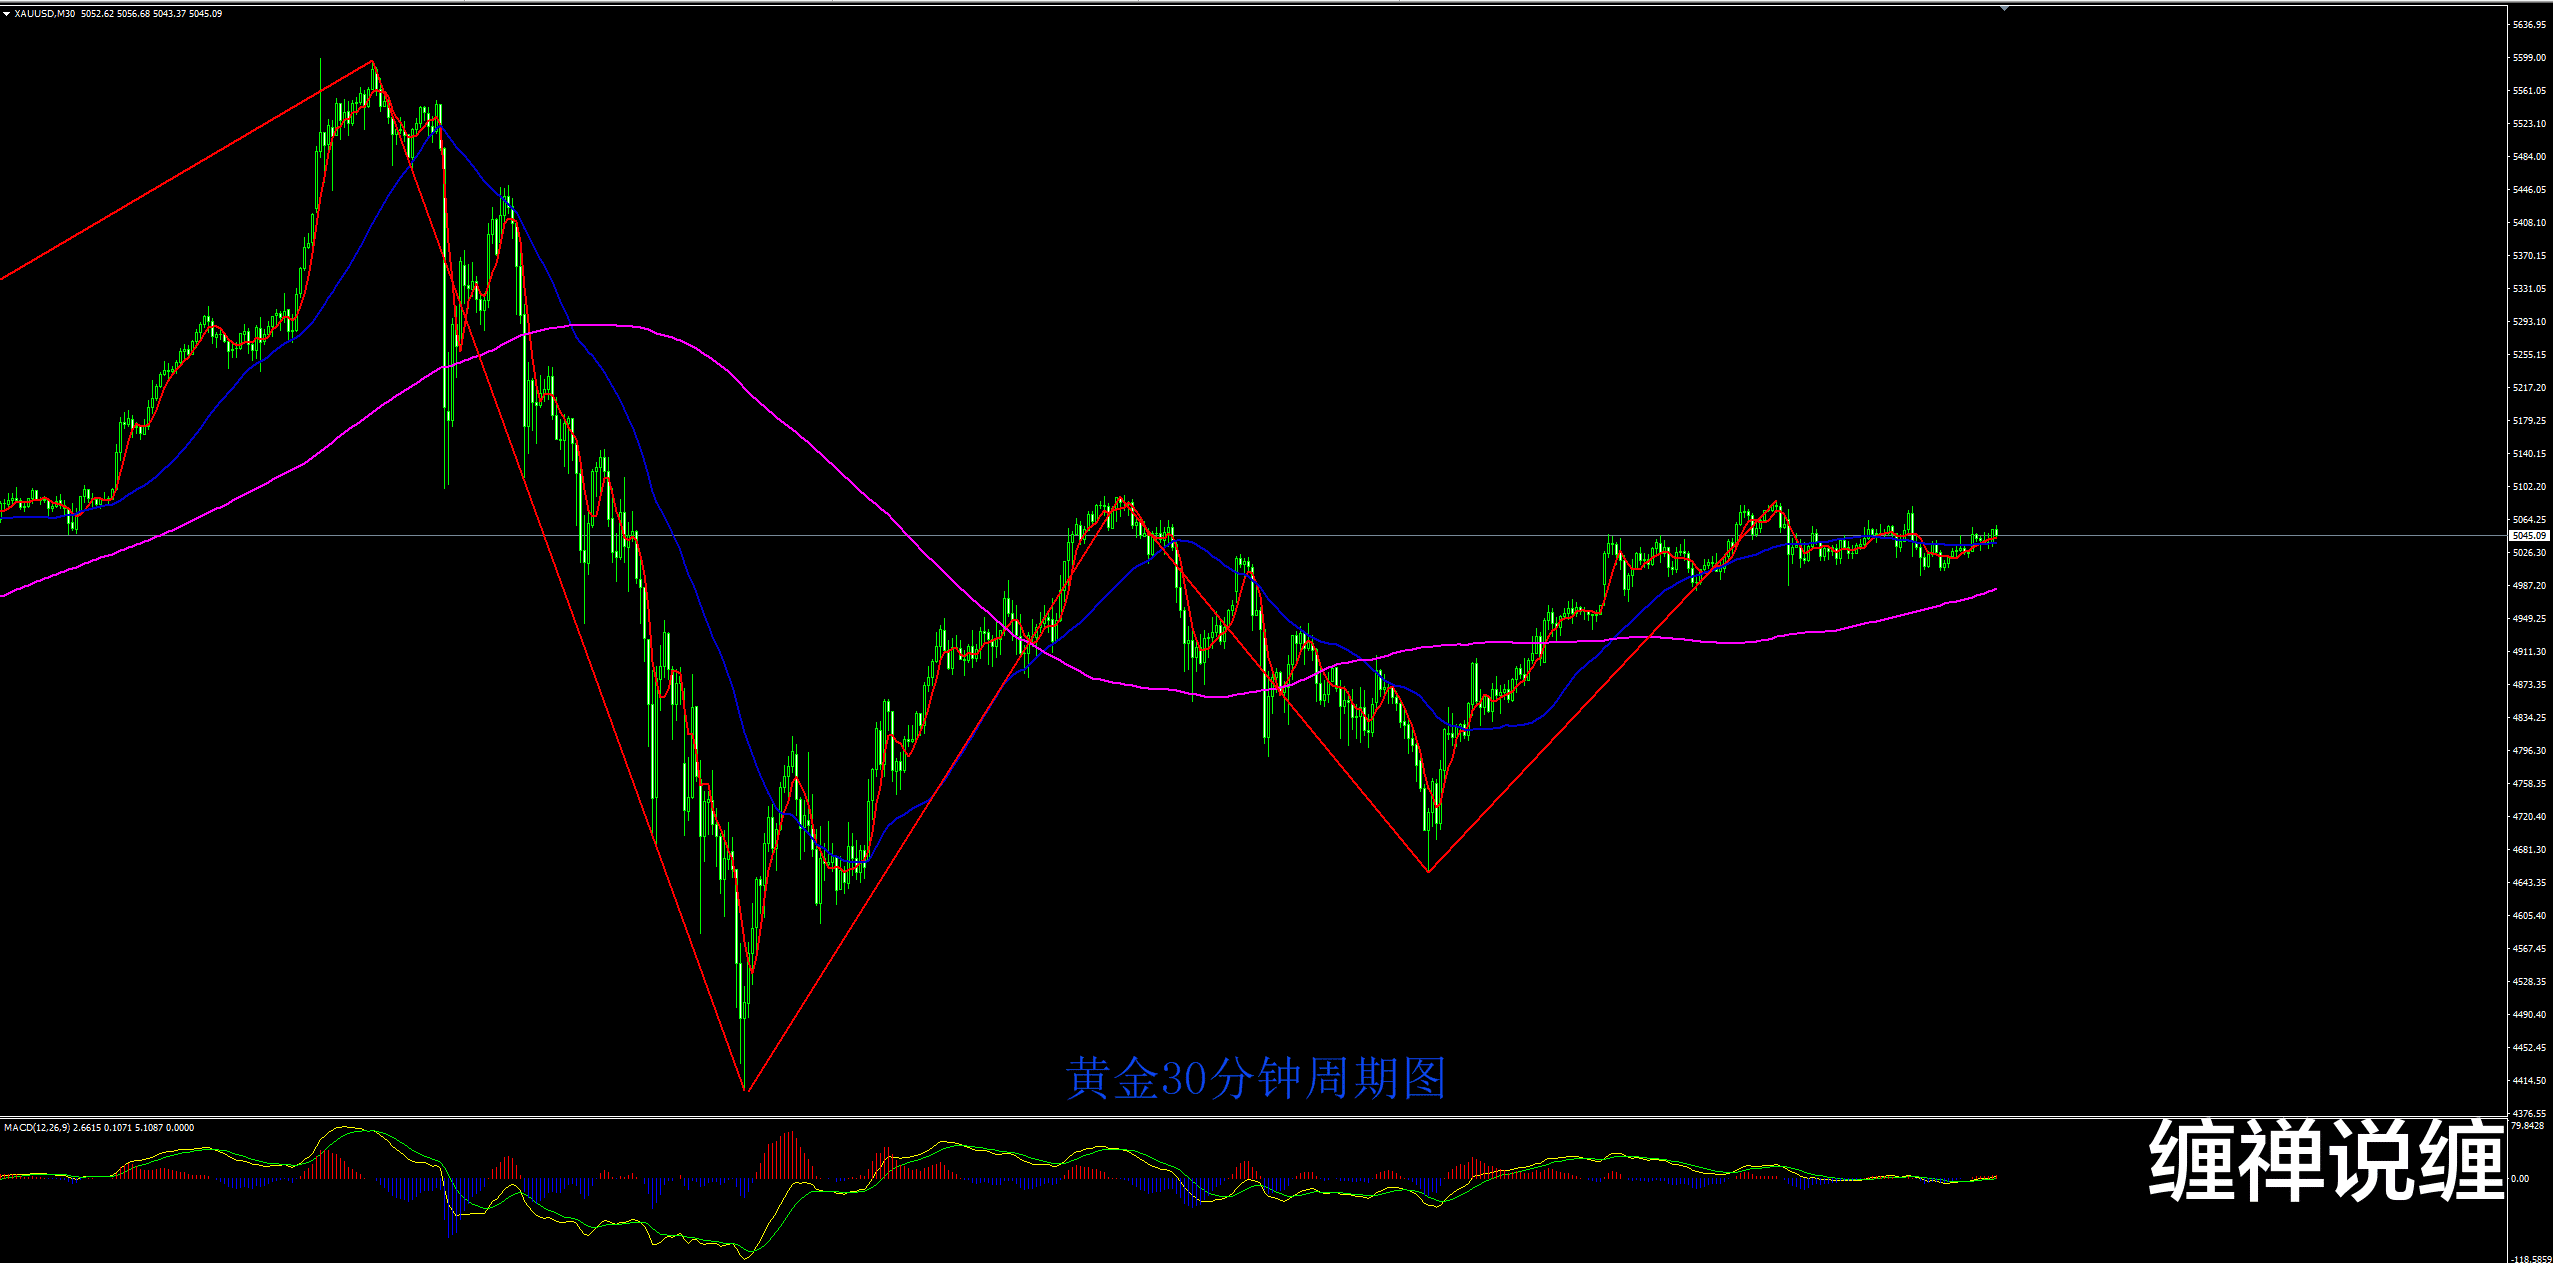
Task: Click the OHLC values 5052.62 5056.68 5043.37 5045.09
Action: click(152, 14)
